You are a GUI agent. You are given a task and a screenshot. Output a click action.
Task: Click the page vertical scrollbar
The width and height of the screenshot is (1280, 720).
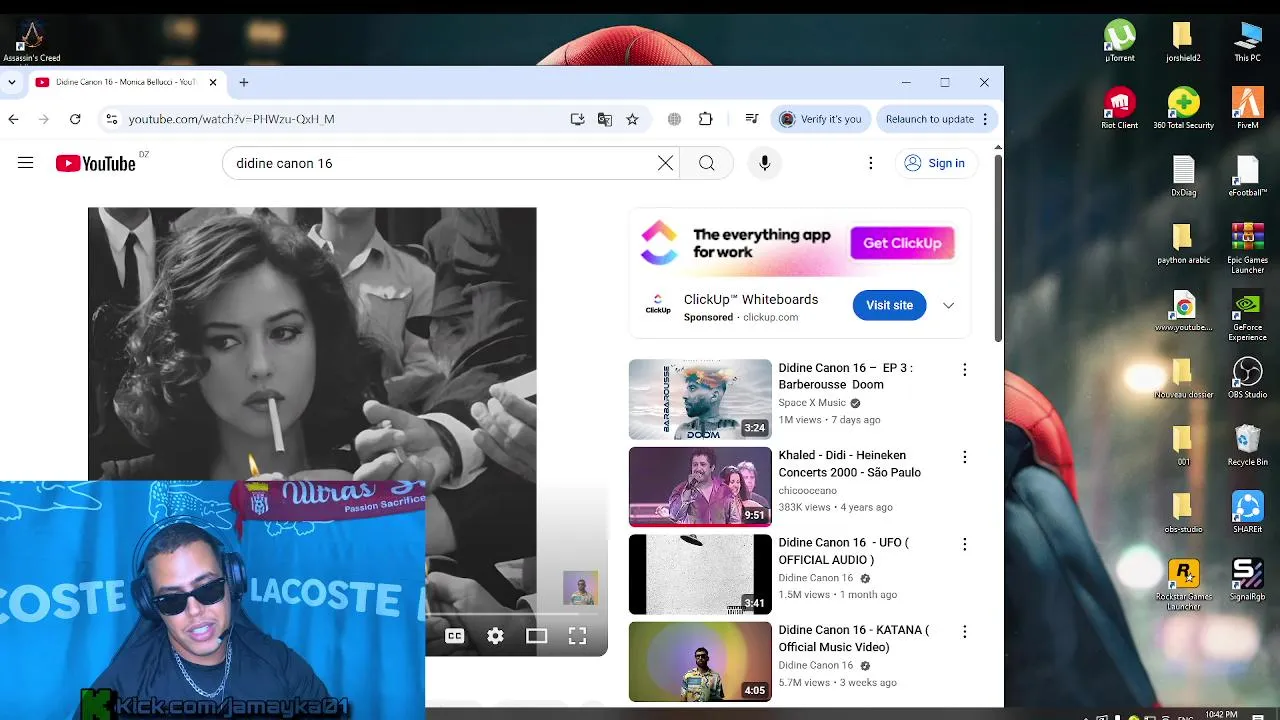[997, 247]
